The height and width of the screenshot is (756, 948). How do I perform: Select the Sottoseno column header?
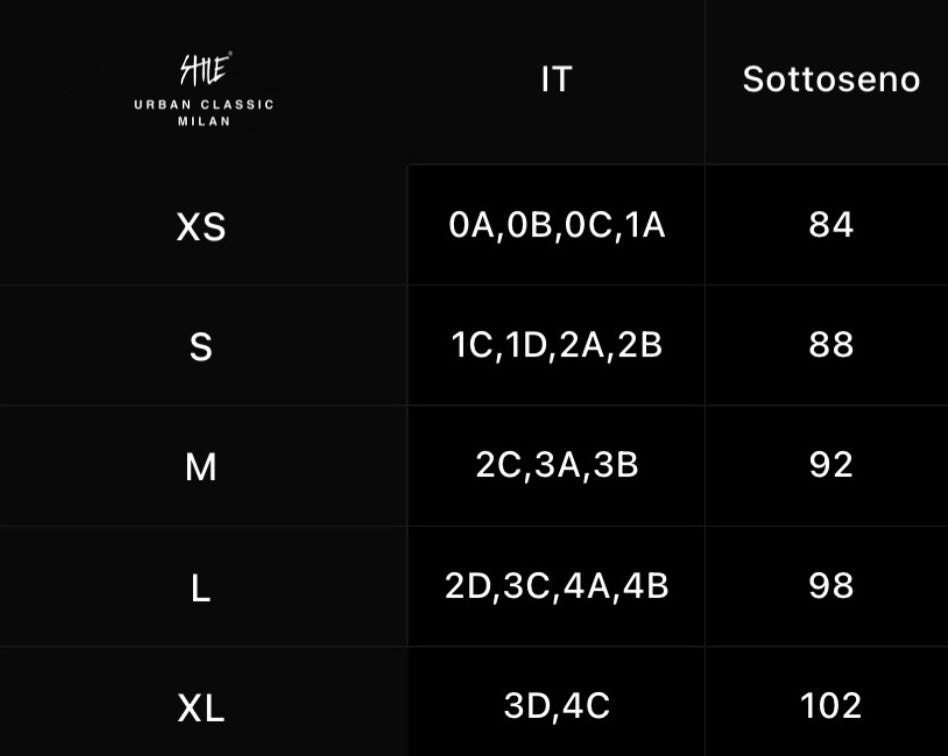coord(831,79)
